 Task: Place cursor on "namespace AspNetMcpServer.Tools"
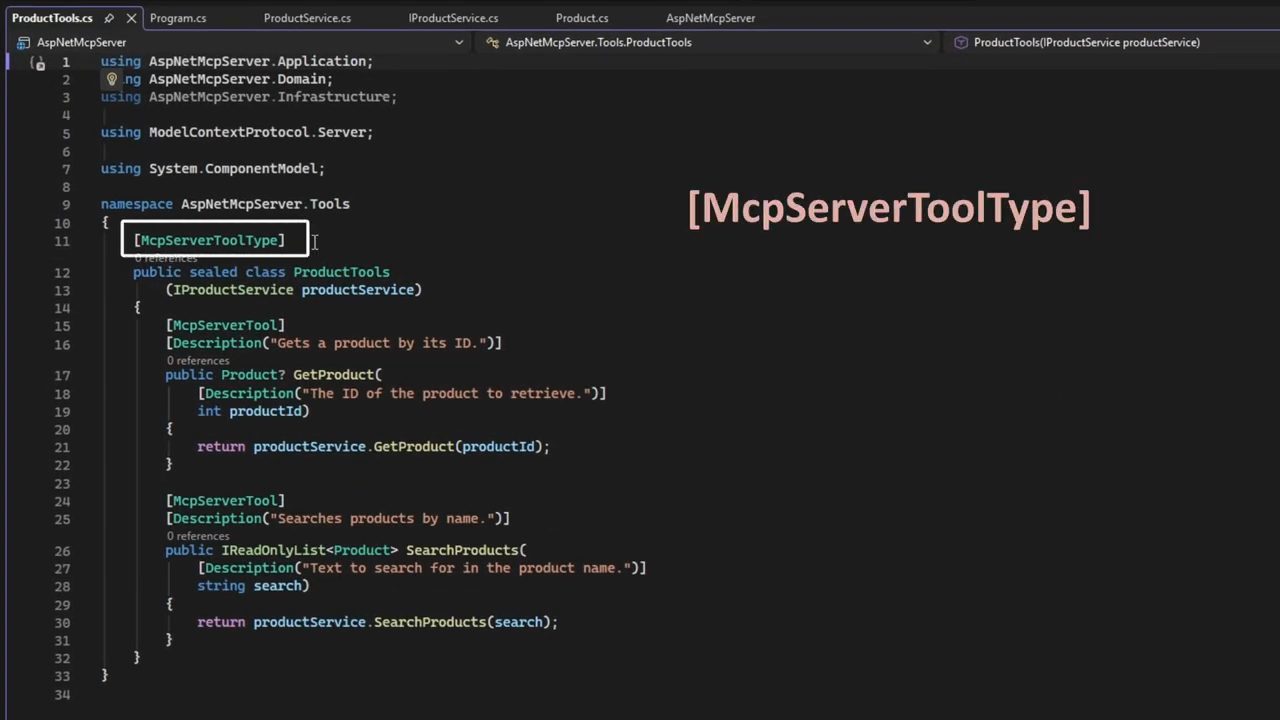[225, 204]
